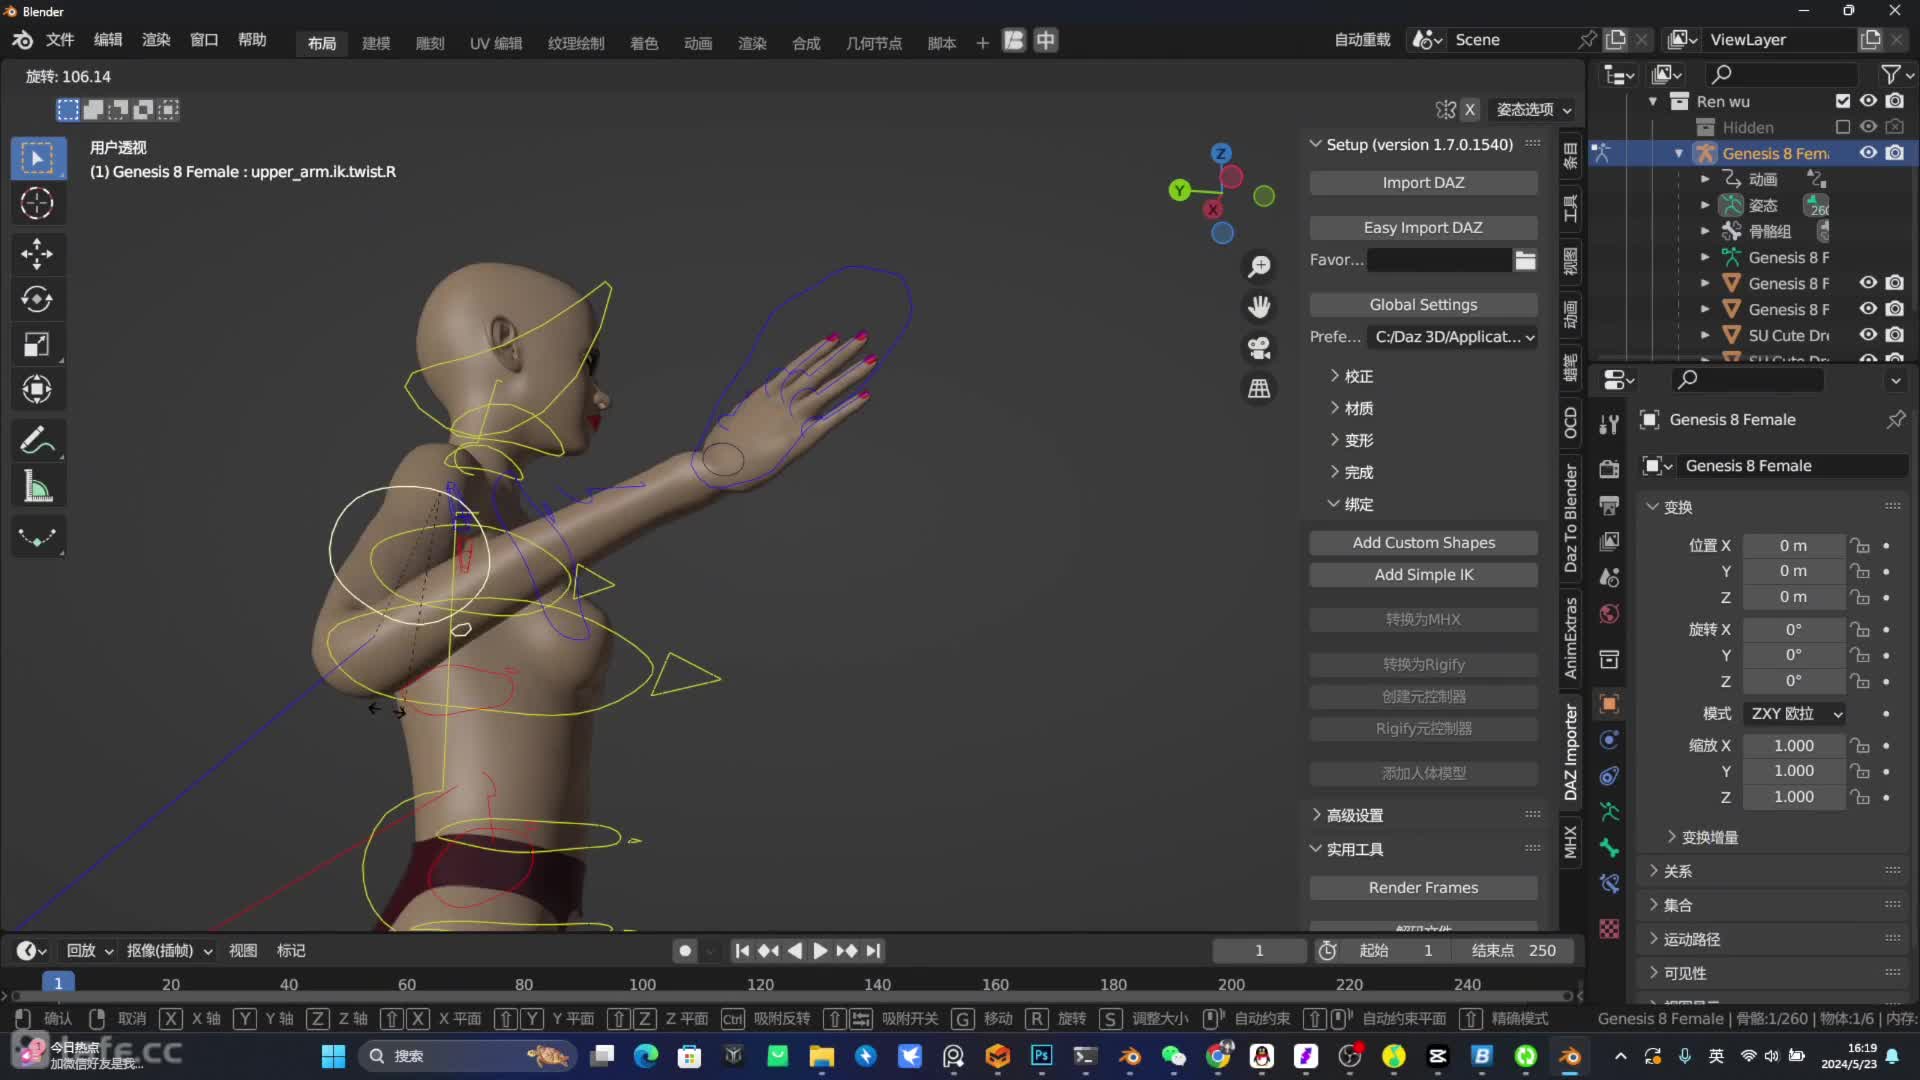Open the Output properties tab icon
The height and width of the screenshot is (1080, 1920).
point(1609,505)
